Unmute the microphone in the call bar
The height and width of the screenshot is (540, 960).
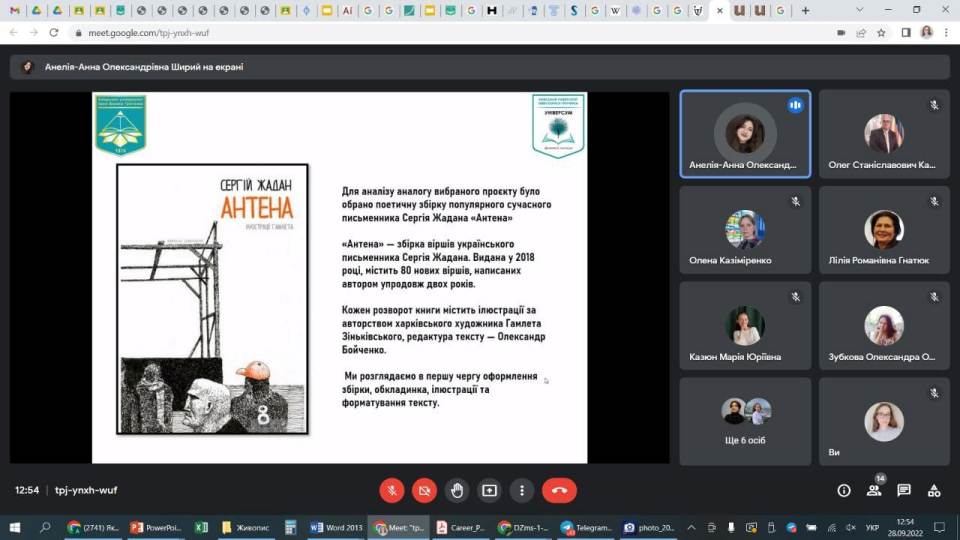tap(392, 490)
